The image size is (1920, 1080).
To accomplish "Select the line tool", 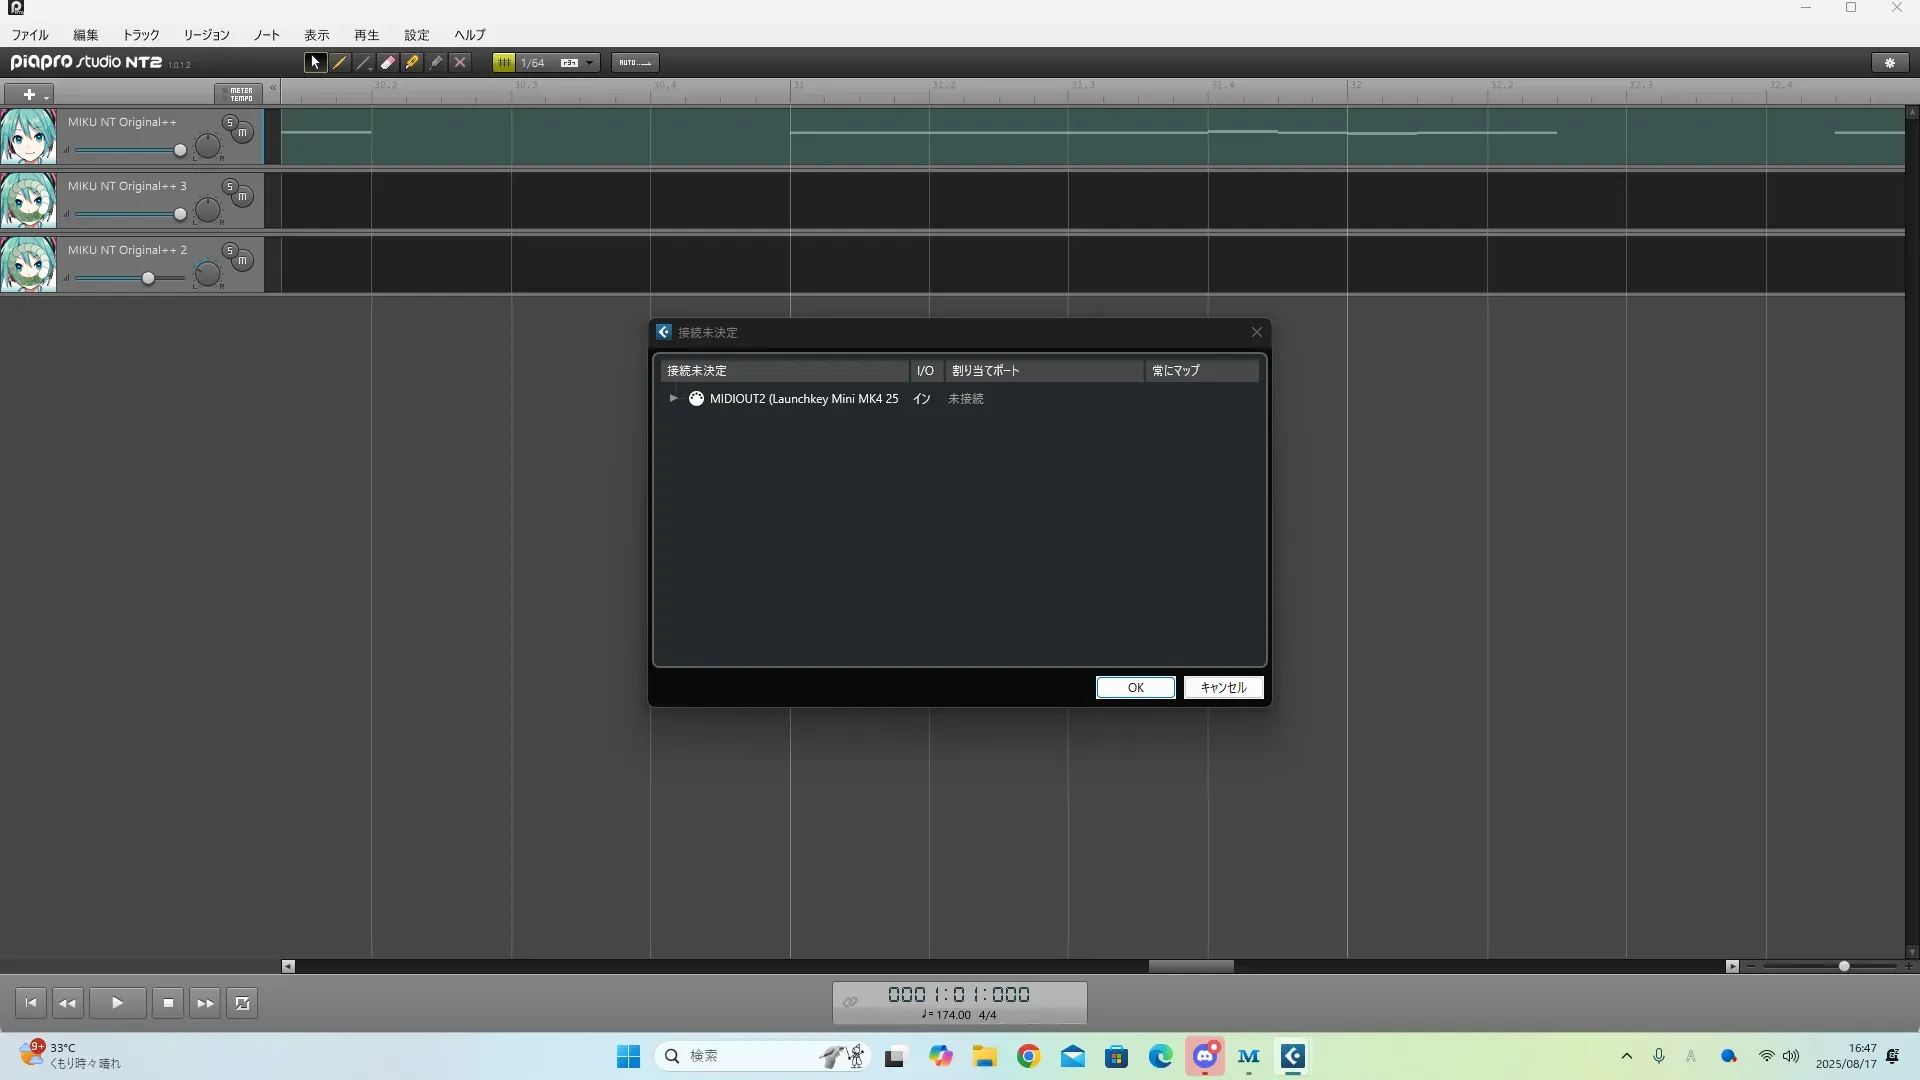I will coord(364,62).
